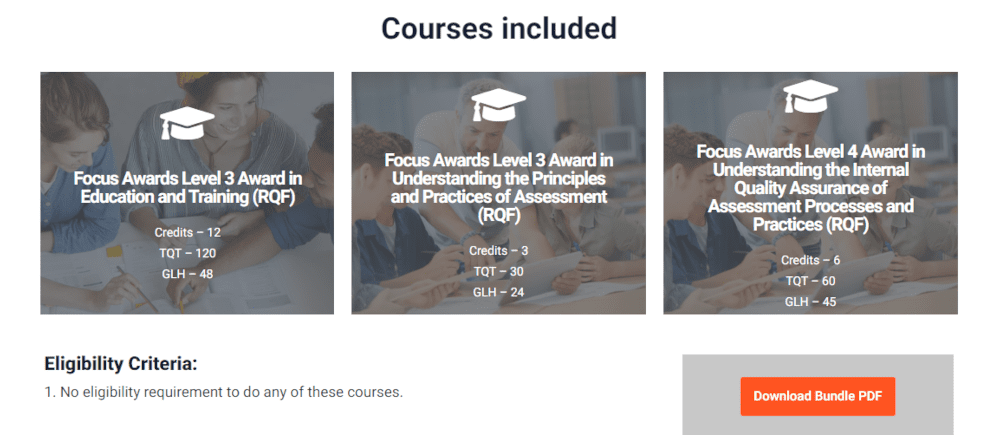Click graduation cap icon on Principles of Assessment card
This screenshot has height=435, width=1000.
[499, 105]
